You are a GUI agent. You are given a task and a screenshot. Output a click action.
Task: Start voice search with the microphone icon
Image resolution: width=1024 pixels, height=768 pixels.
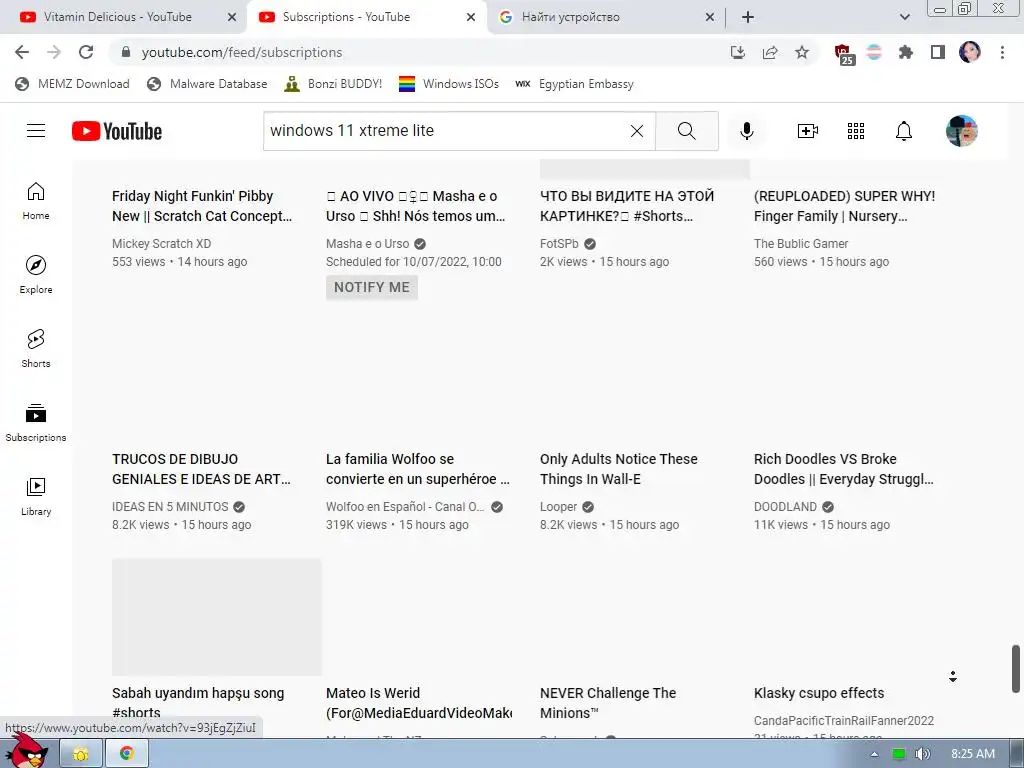coord(746,131)
